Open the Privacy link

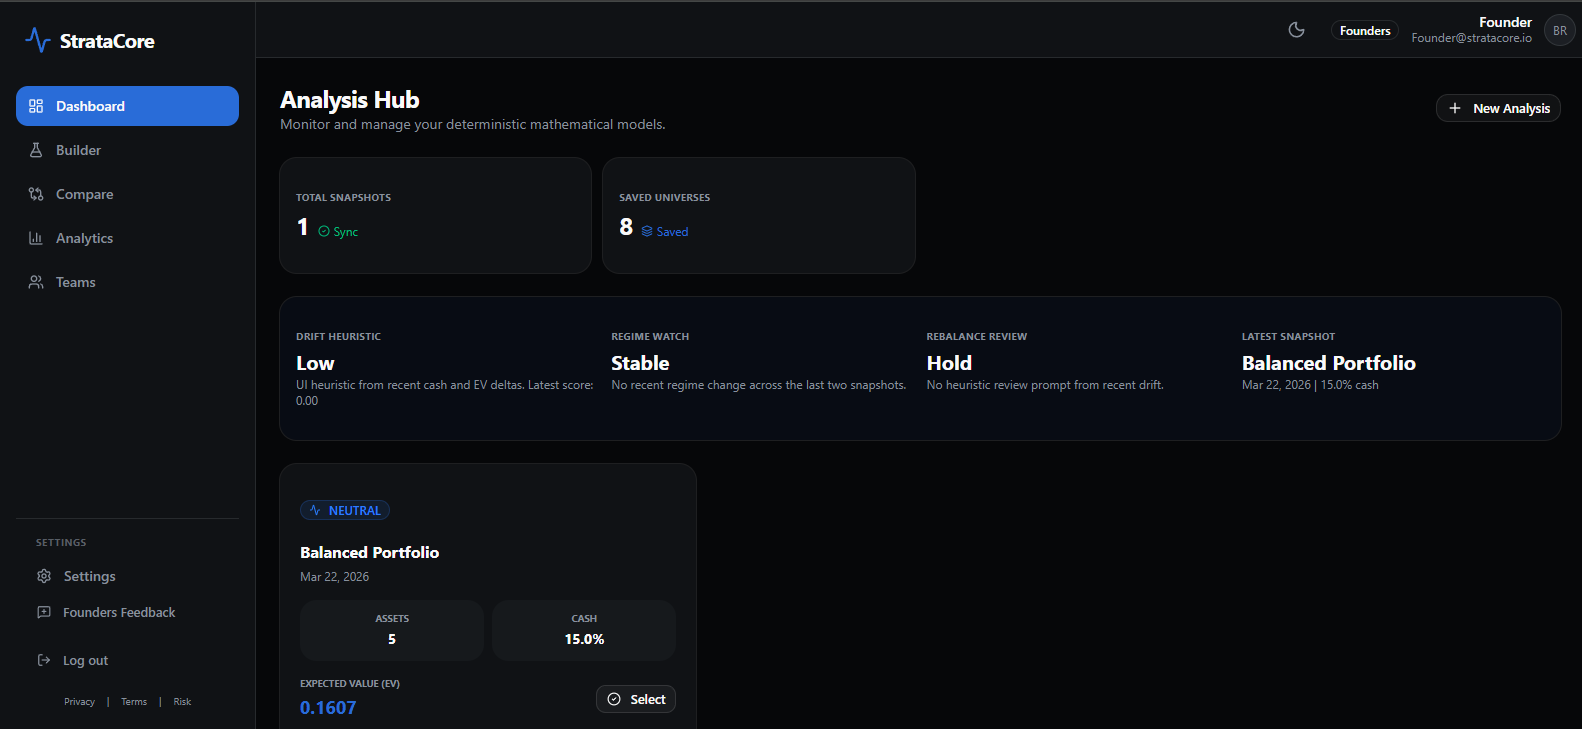(79, 702)
